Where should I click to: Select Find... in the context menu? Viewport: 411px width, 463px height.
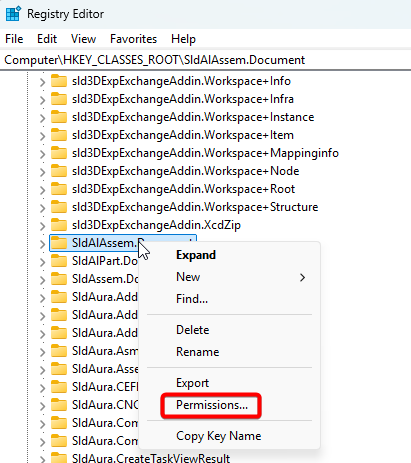192,299
